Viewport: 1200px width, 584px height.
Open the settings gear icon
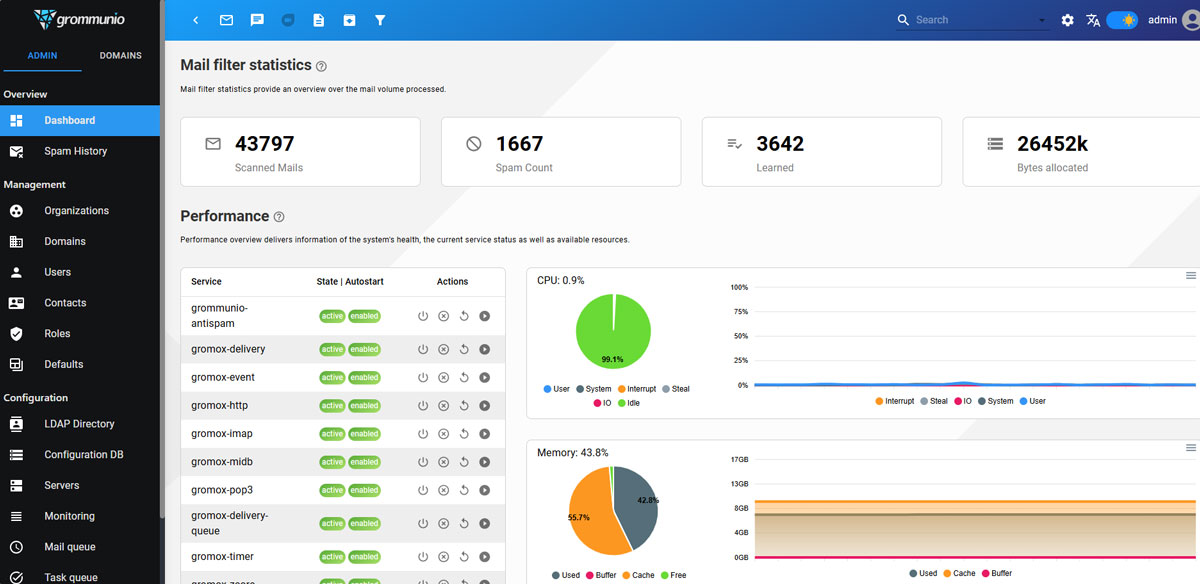pos(1066,19)
